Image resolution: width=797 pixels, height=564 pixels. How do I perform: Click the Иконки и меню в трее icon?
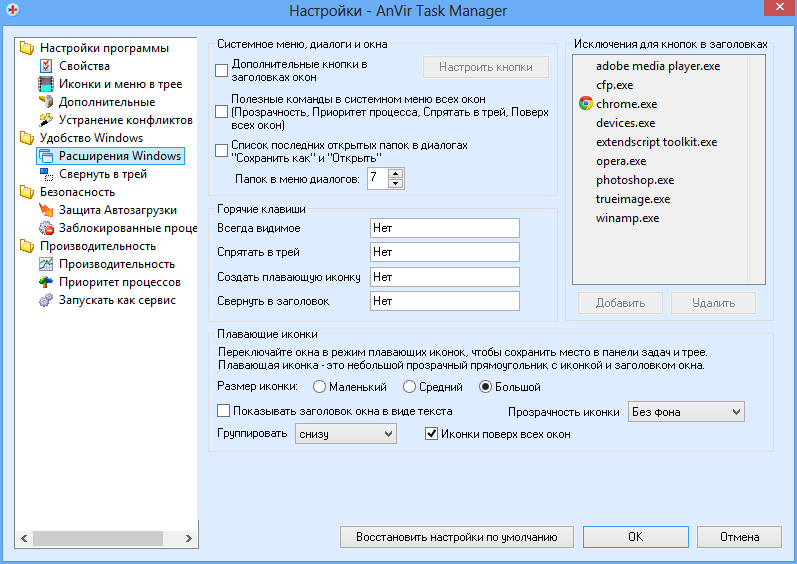(46, 84)
